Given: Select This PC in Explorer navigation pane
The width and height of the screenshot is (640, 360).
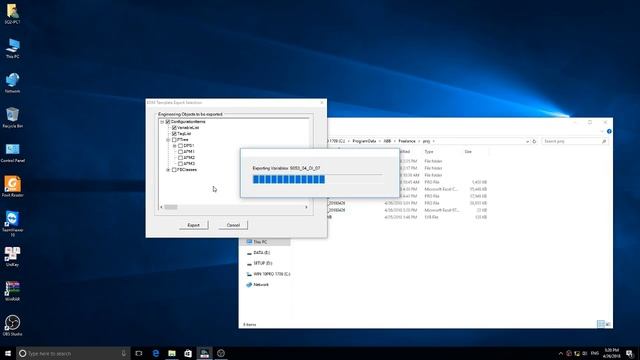Looking at the screenshot, I should tap(260, 242).
